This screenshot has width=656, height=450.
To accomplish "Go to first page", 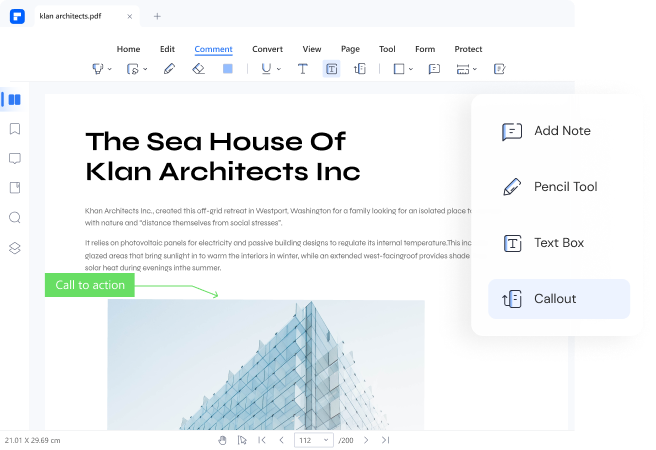I will tap(262, 440).
